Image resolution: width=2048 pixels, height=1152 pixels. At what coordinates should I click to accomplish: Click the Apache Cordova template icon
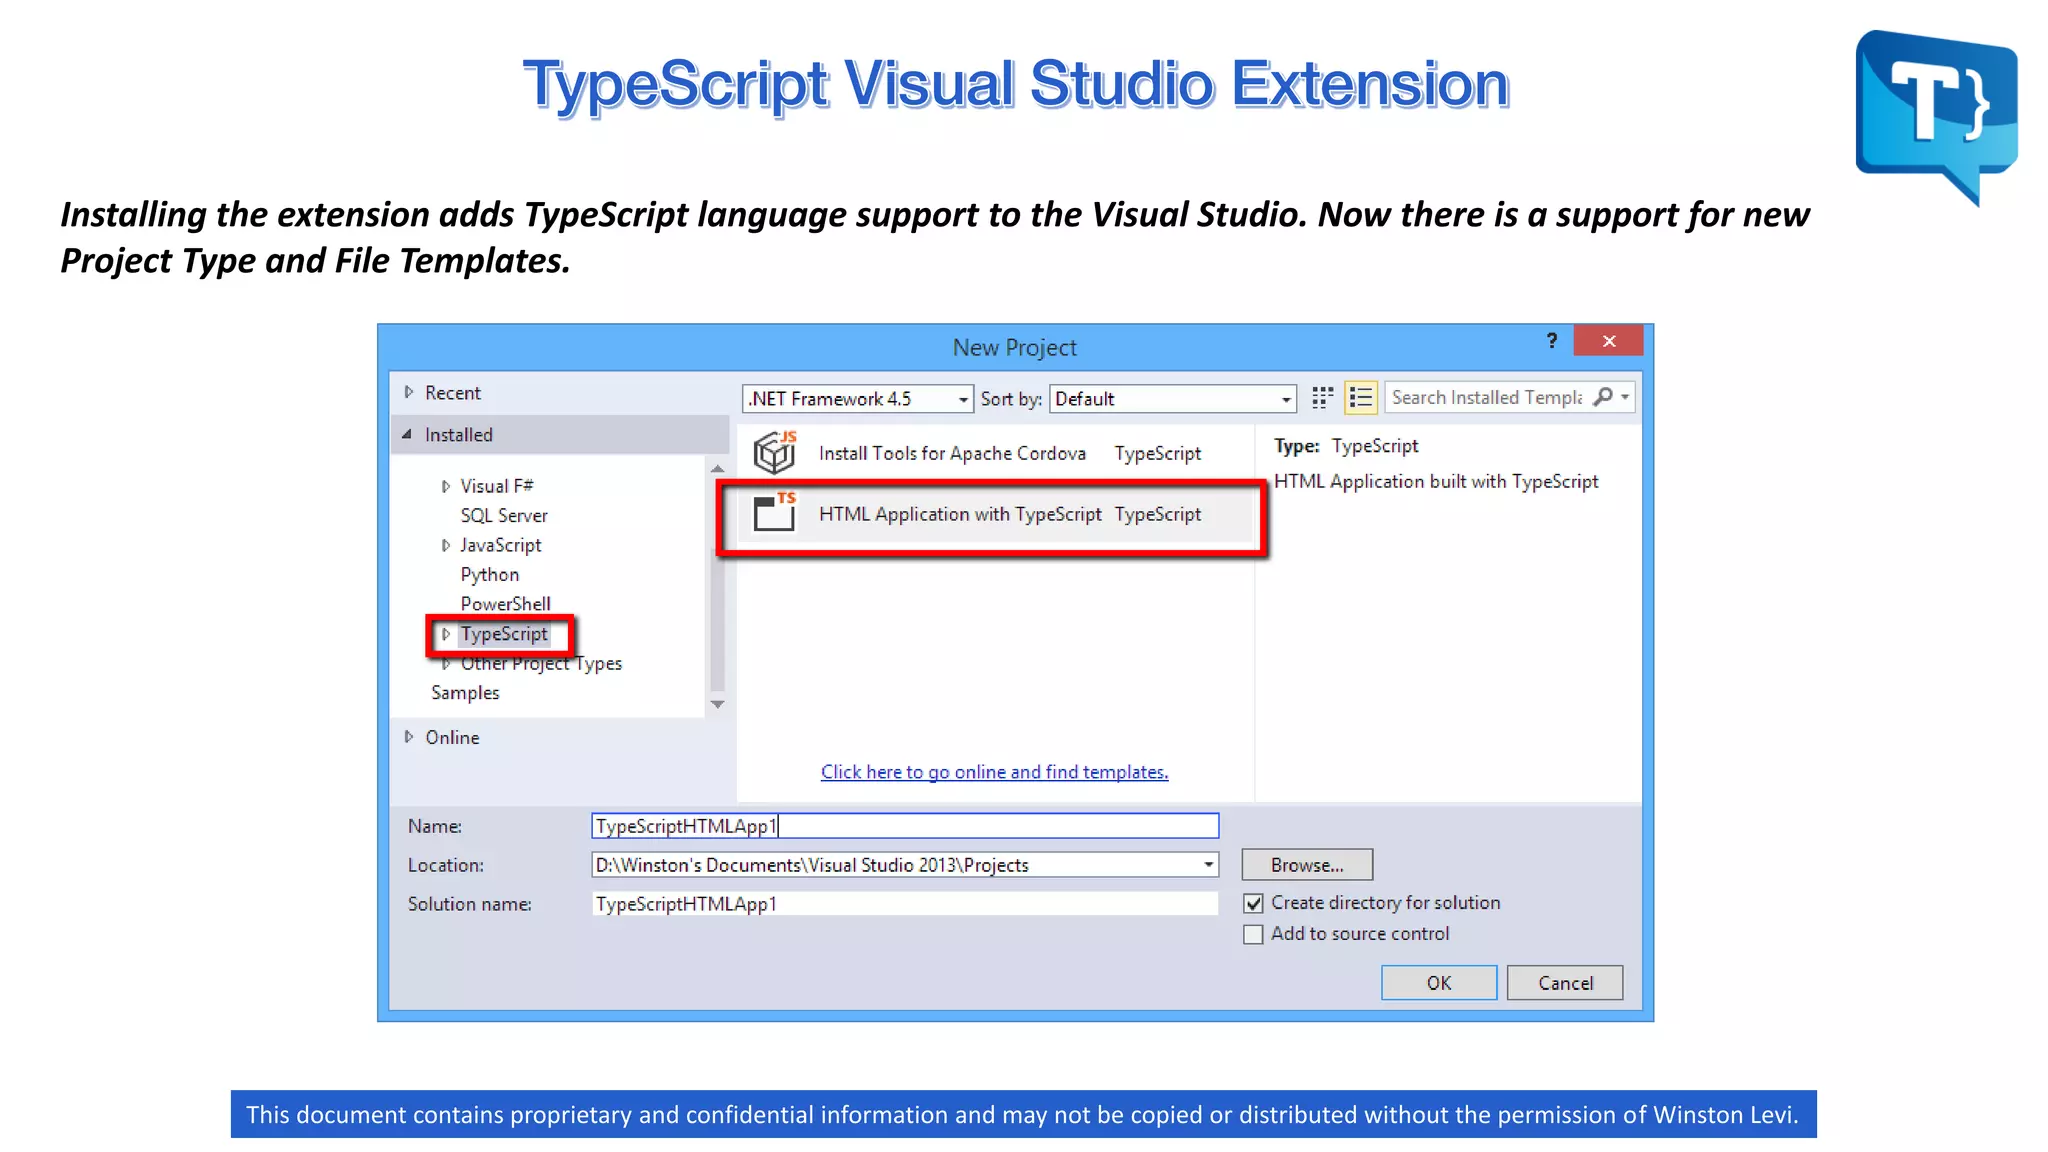click(775, 453)
